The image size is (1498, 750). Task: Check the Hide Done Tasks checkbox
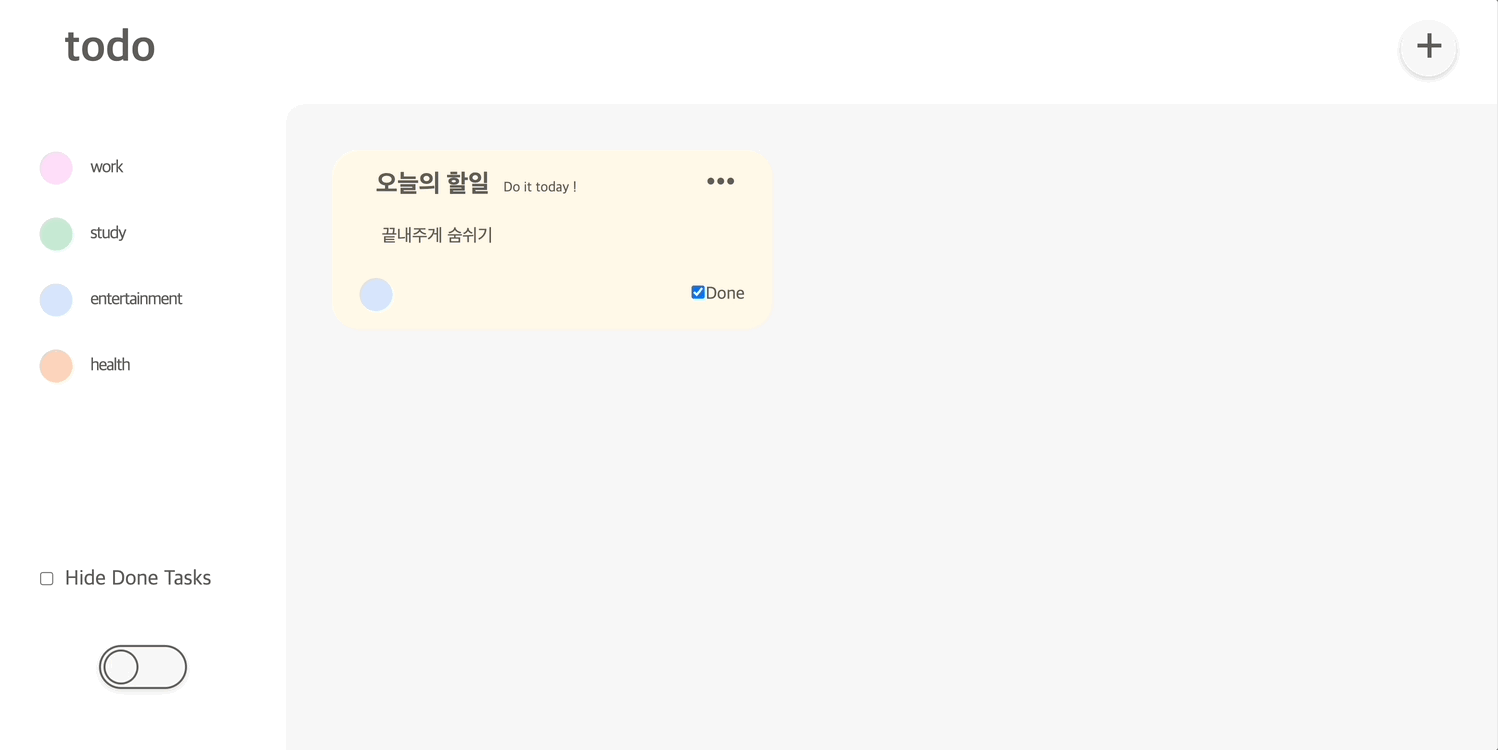[46, 578]
